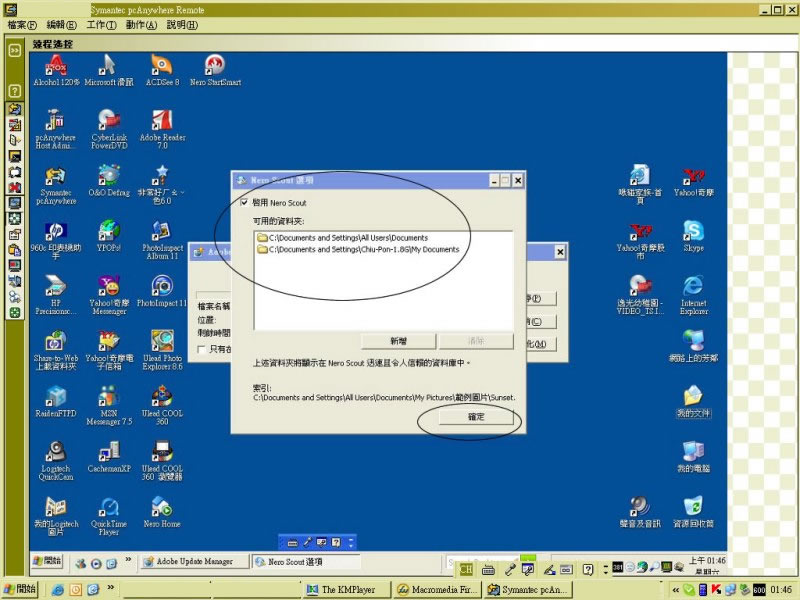Select the O&O Defrag desktop icon
Screen dimensions: 800x600
coord(109,181)
